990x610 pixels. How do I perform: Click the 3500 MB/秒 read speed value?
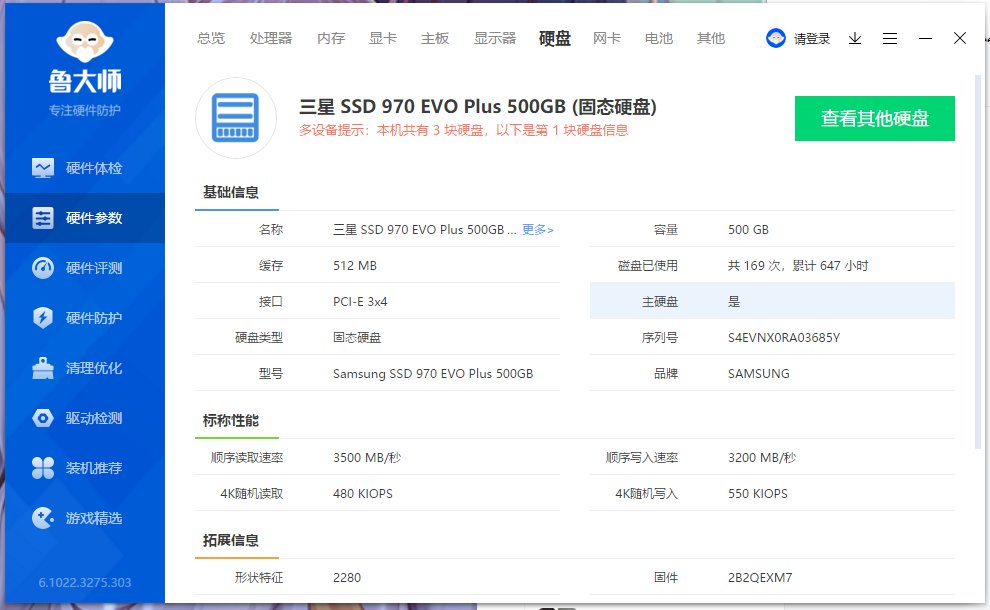pyautogui.click(x=367, y=458)
